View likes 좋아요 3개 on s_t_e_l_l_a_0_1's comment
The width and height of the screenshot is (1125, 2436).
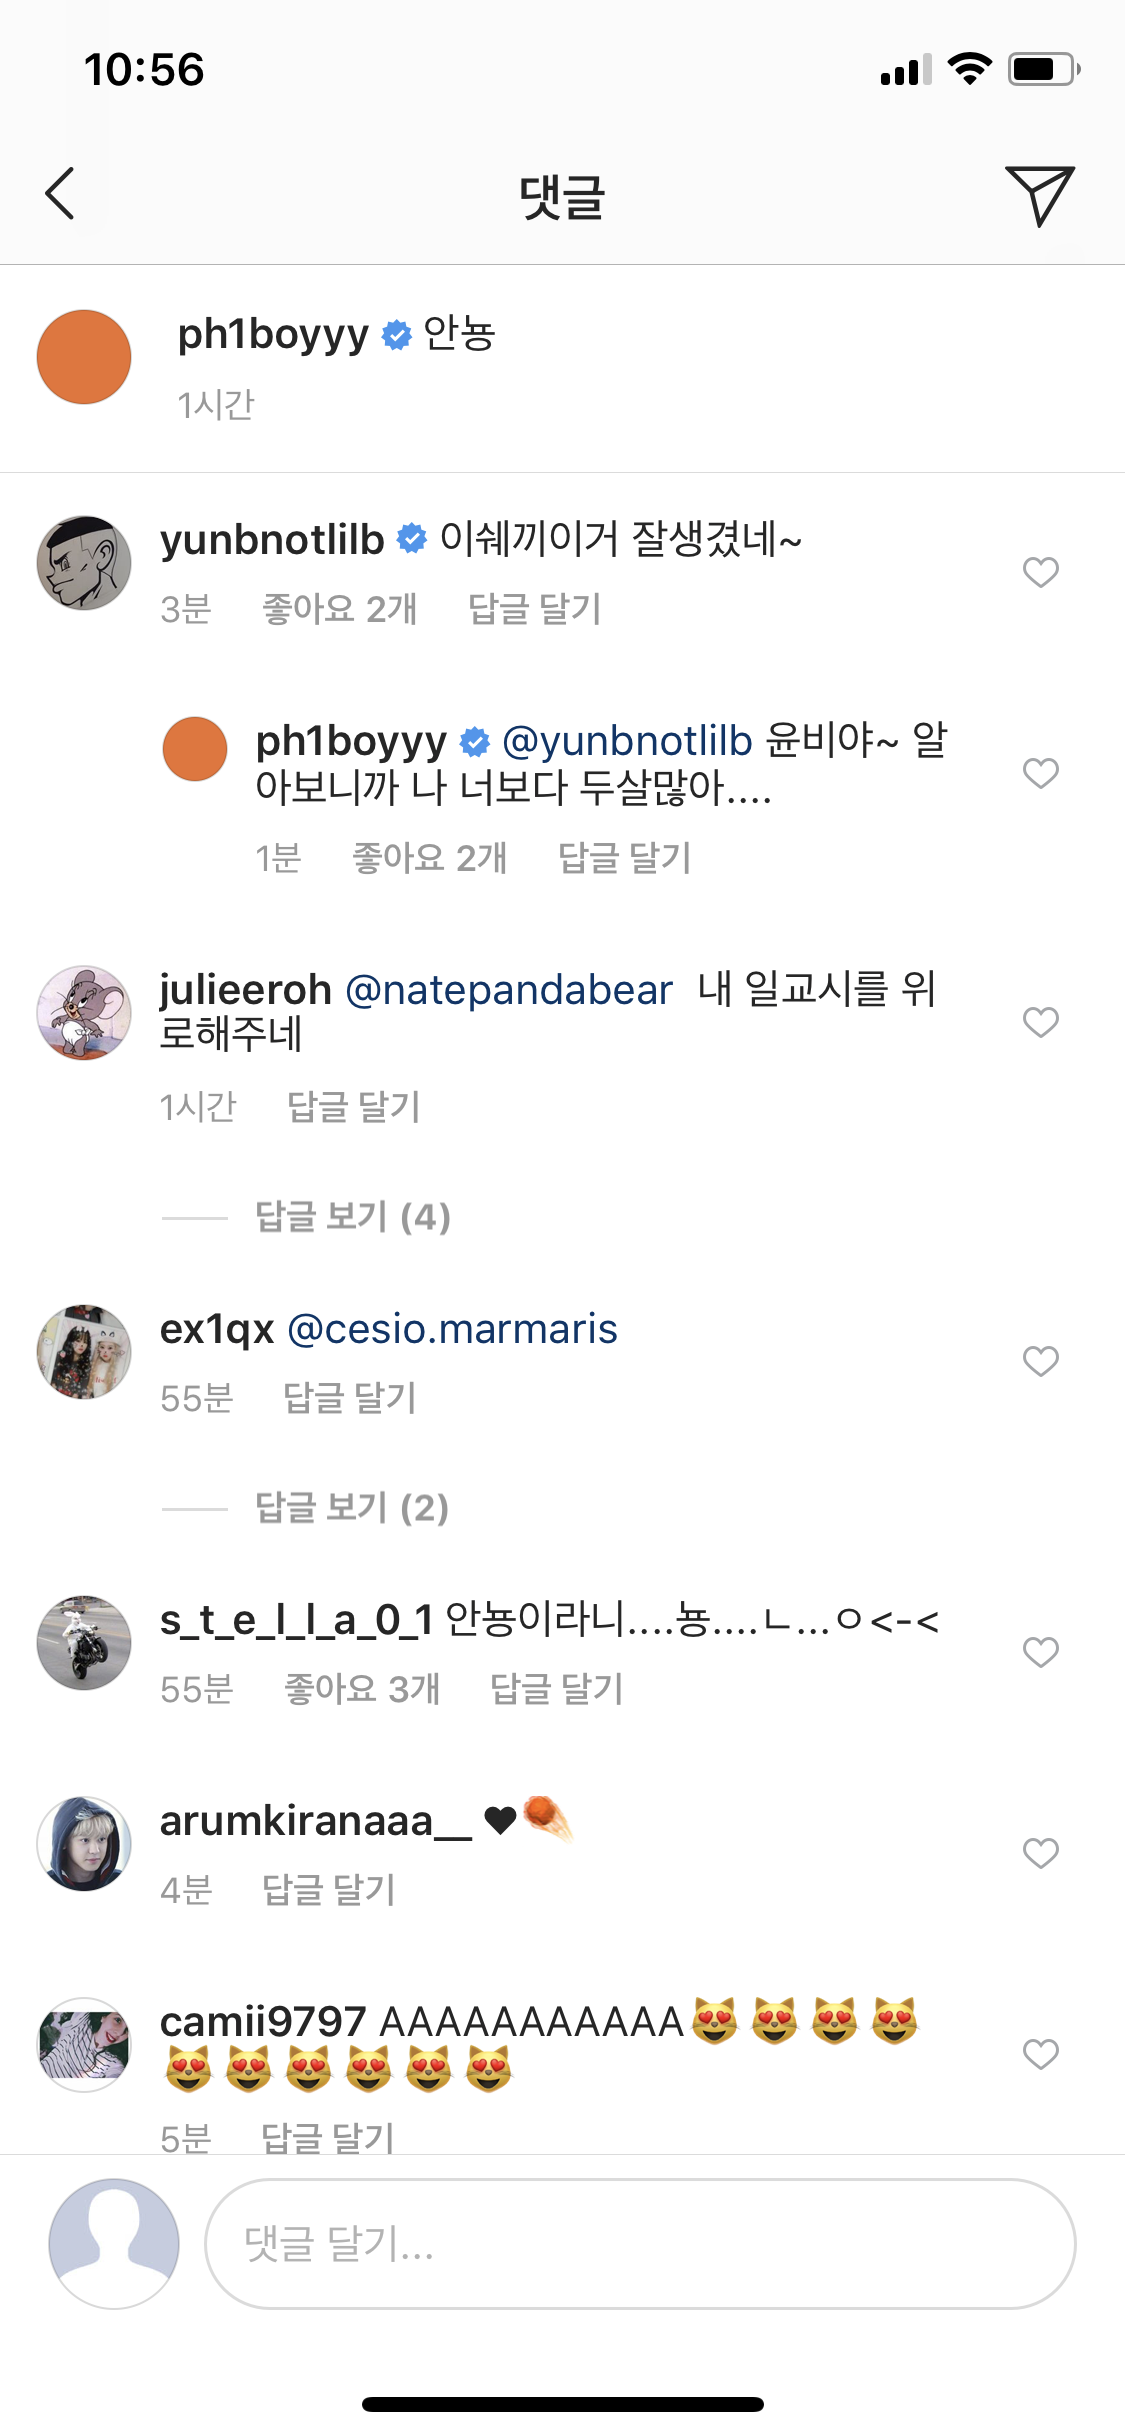362,1689
